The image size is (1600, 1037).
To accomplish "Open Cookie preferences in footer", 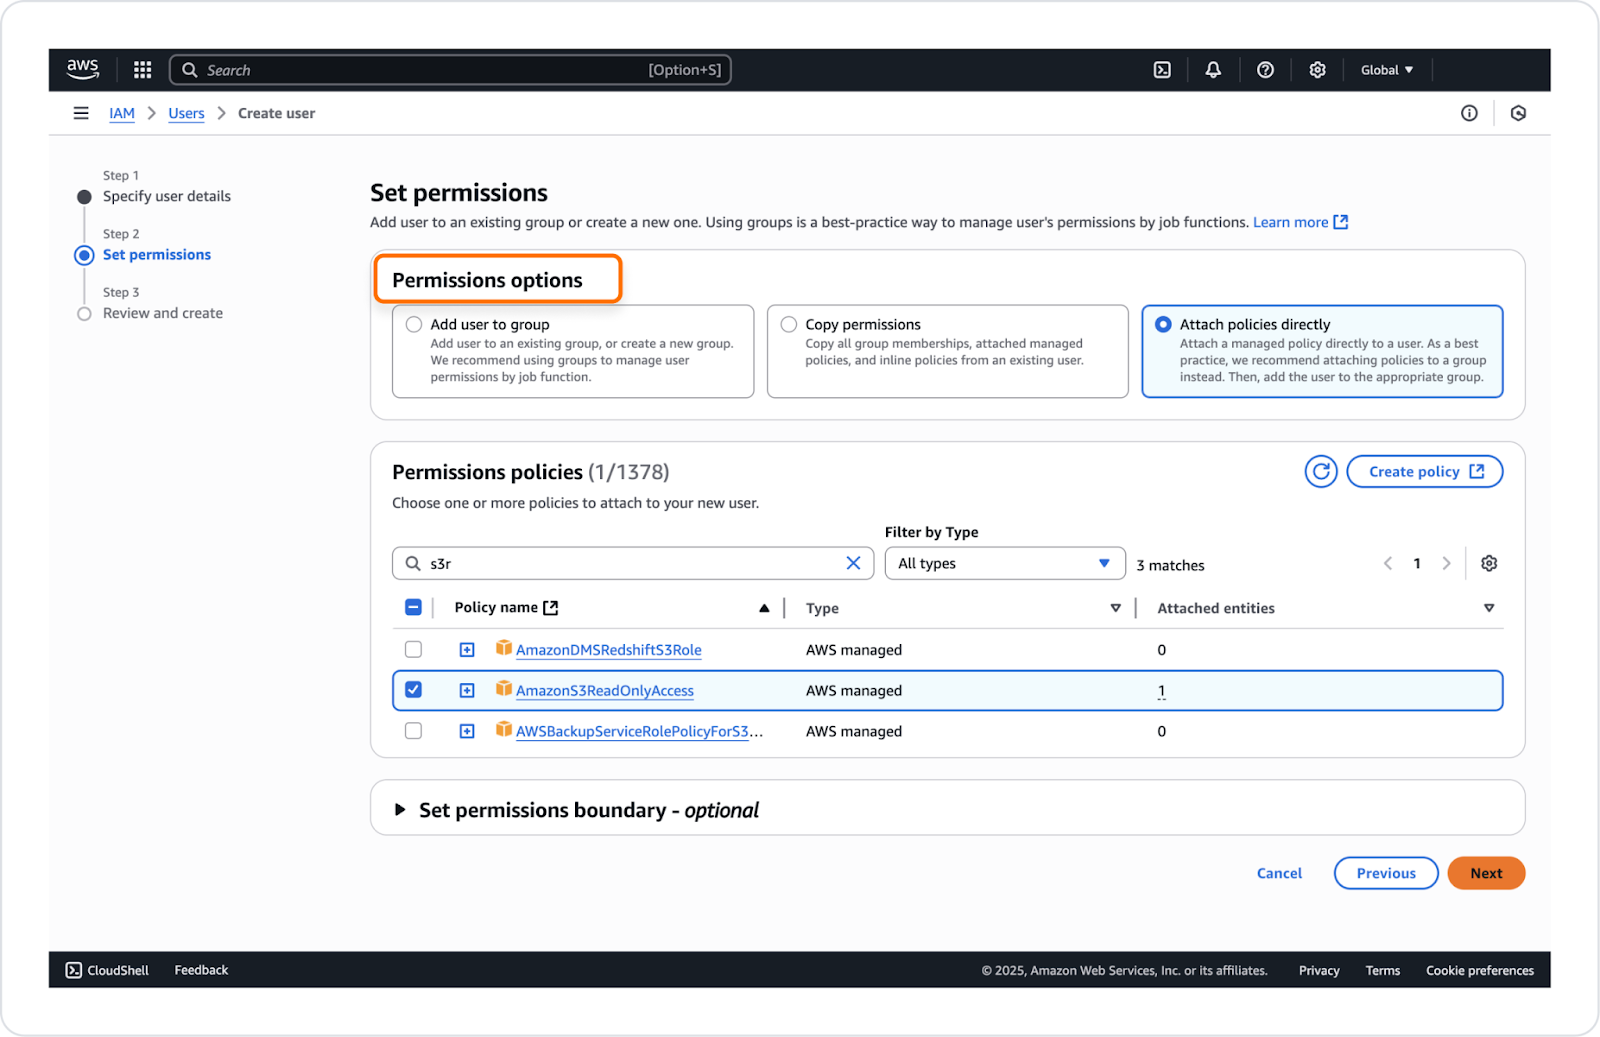I will (1480, 970).
